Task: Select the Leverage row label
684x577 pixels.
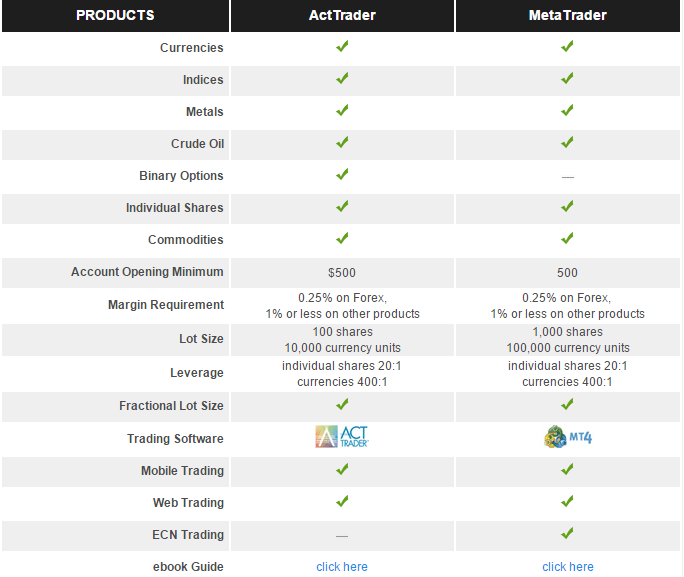Action: point(197,373)
